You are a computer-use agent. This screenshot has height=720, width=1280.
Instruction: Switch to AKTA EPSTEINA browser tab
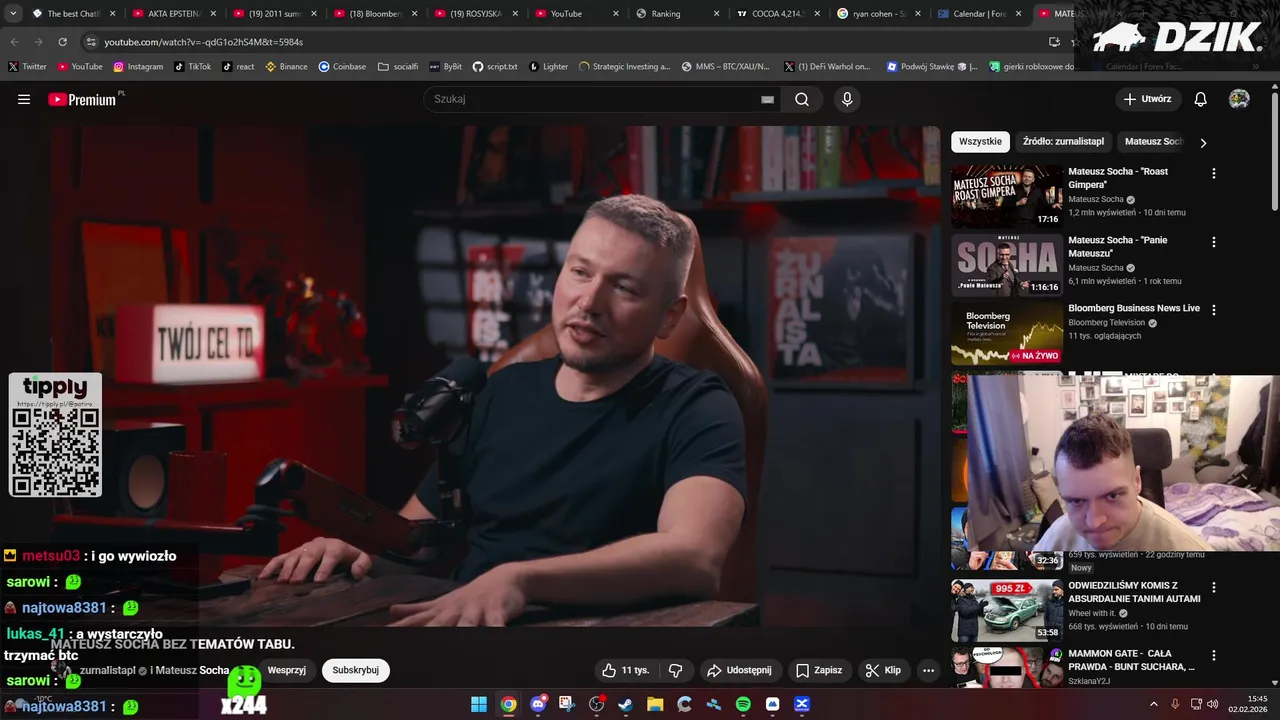click(173, 14)
